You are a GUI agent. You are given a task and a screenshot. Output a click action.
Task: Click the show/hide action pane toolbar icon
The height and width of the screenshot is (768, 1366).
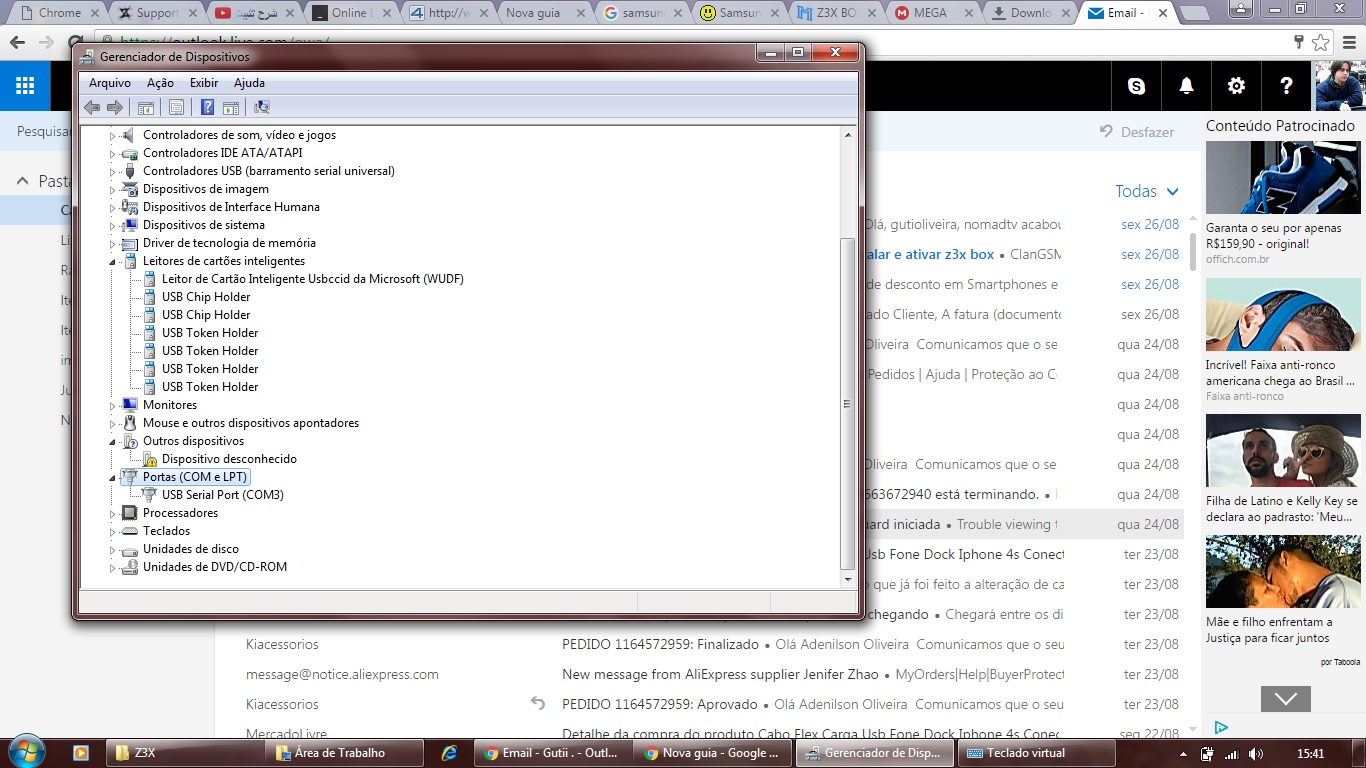point(231,107)
